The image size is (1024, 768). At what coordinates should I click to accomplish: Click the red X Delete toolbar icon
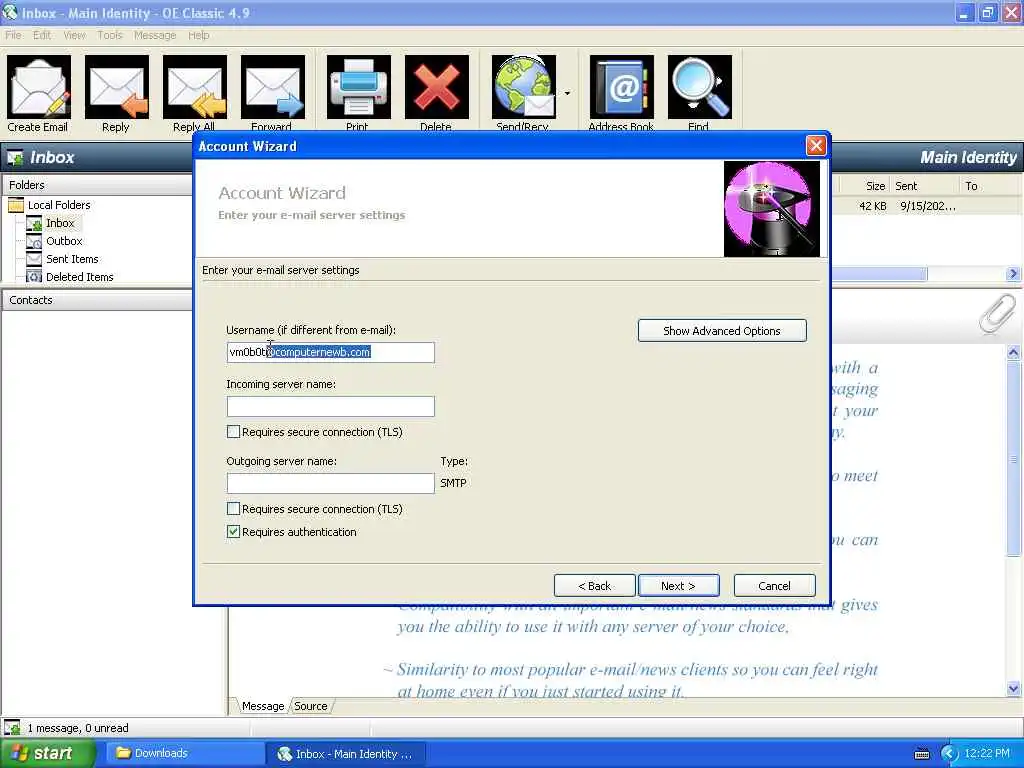(x=436, y=88)
